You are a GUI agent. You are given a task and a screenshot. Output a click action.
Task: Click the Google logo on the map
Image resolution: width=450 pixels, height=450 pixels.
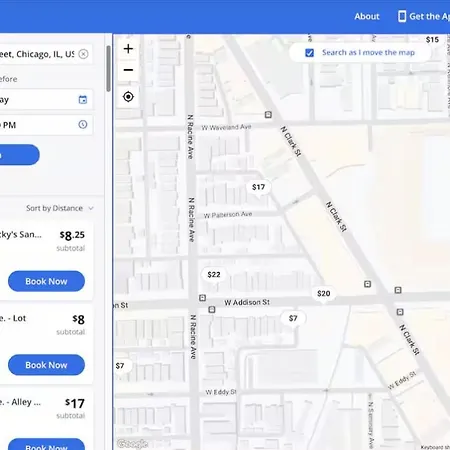click(132, 444)
